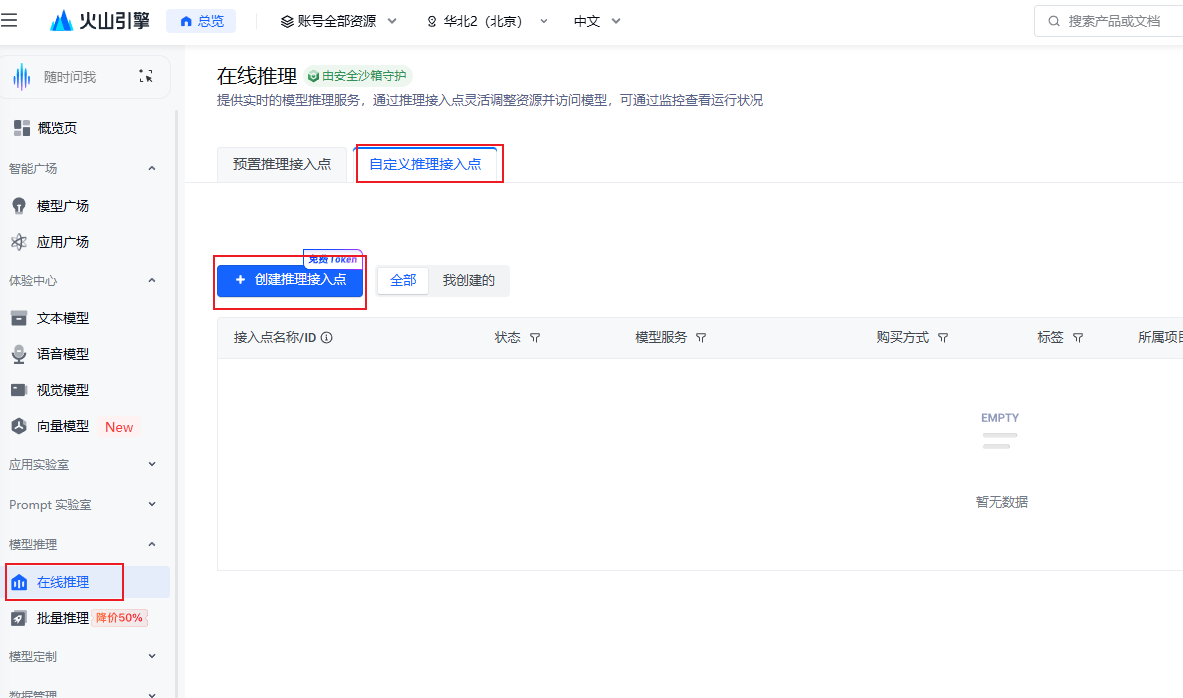
Task: Click the 接入点名称/ID column header
Action: click(x=275, y=337)
